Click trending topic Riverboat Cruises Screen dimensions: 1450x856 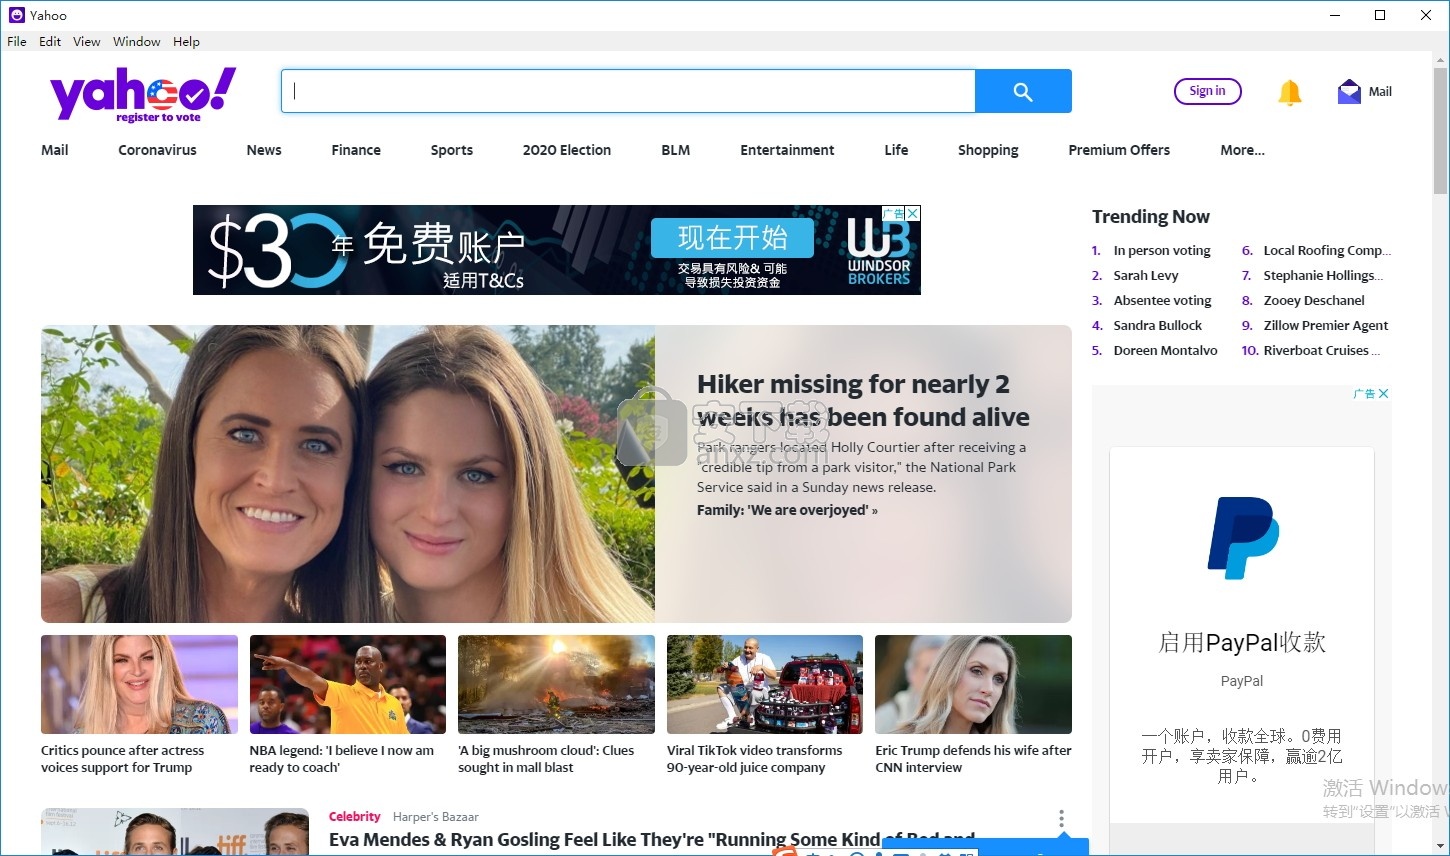click(x=1321, y=351)
